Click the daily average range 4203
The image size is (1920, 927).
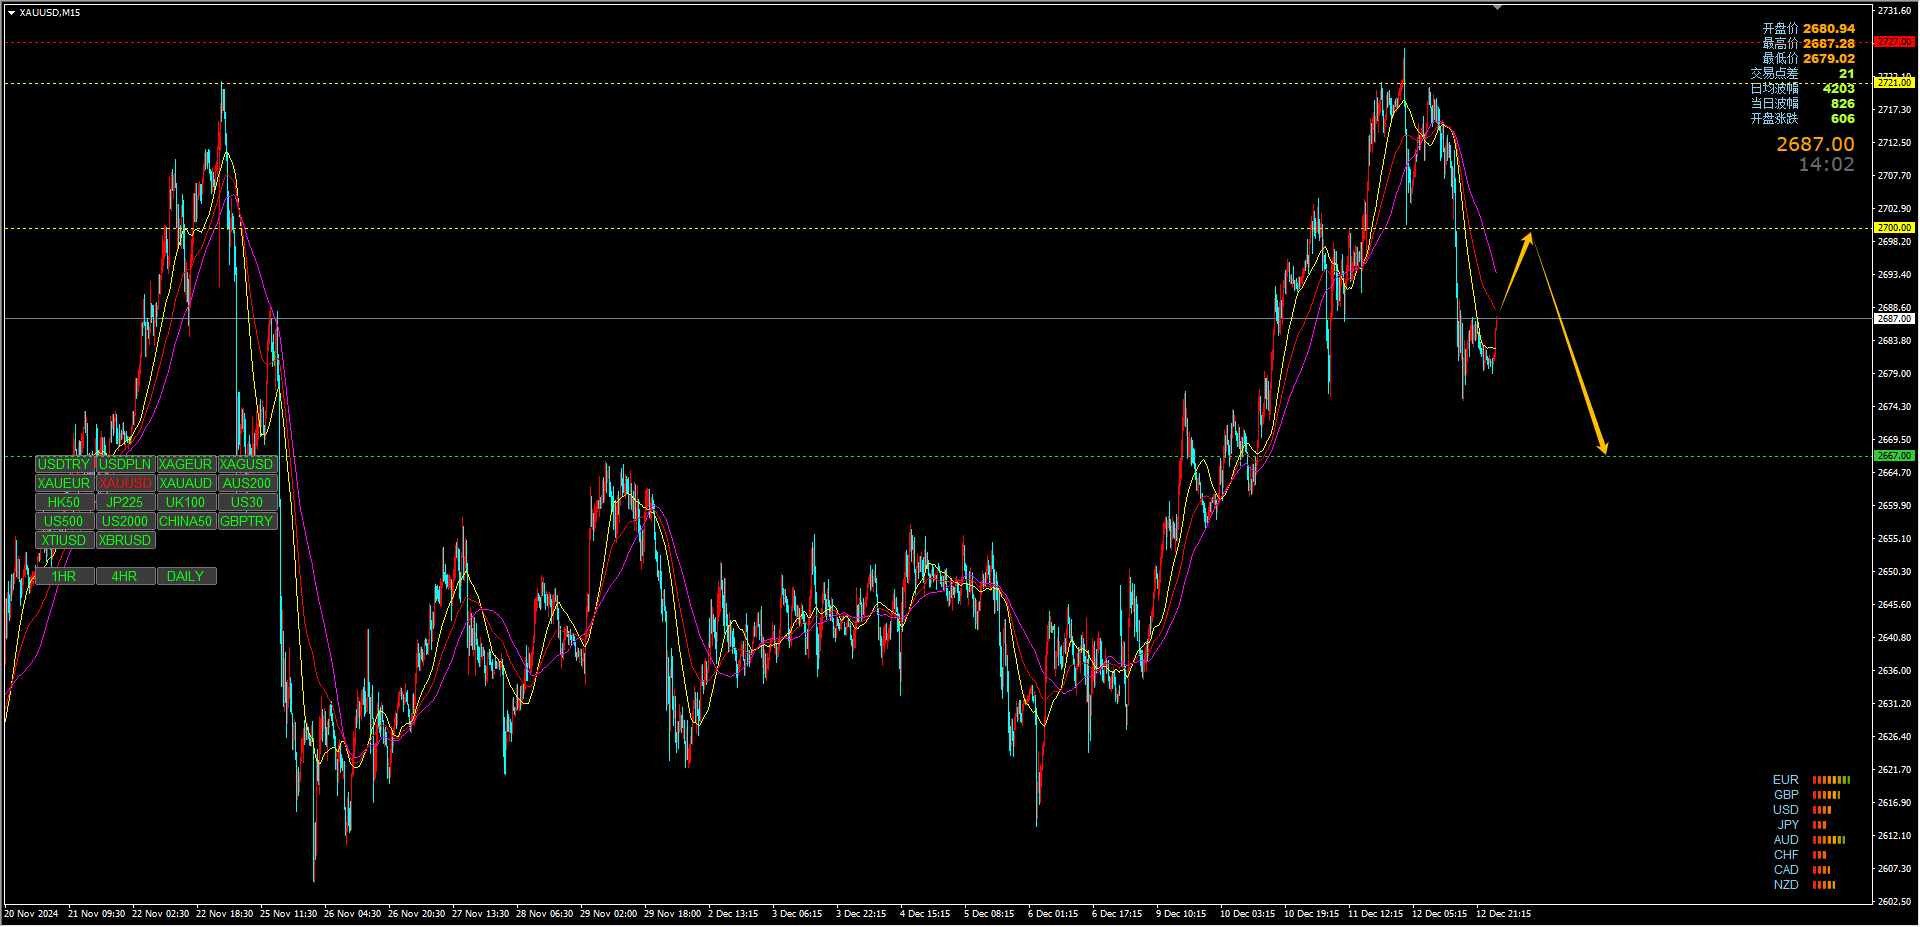(1839, 89)
